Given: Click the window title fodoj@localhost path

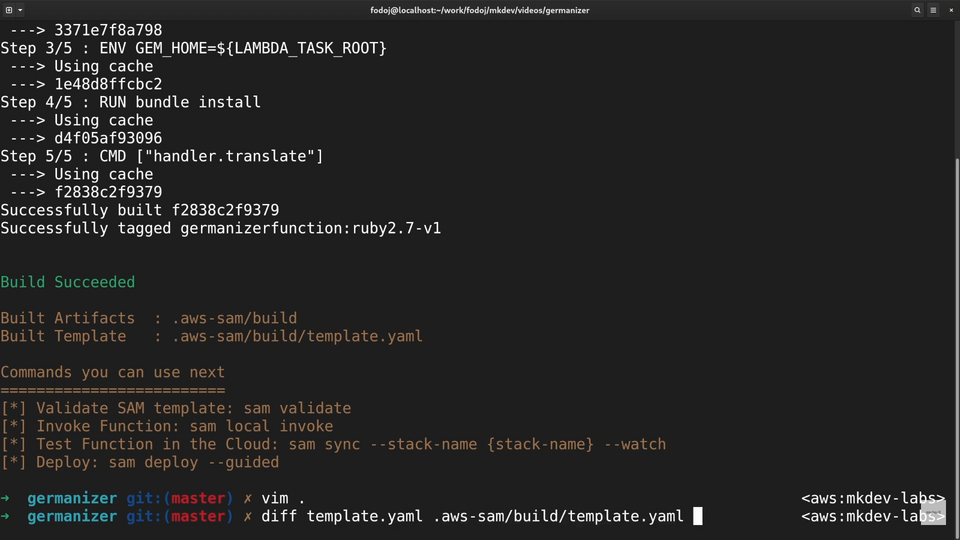Looking at the screenshot, I should pyautogui.click(x=479, y=10).
